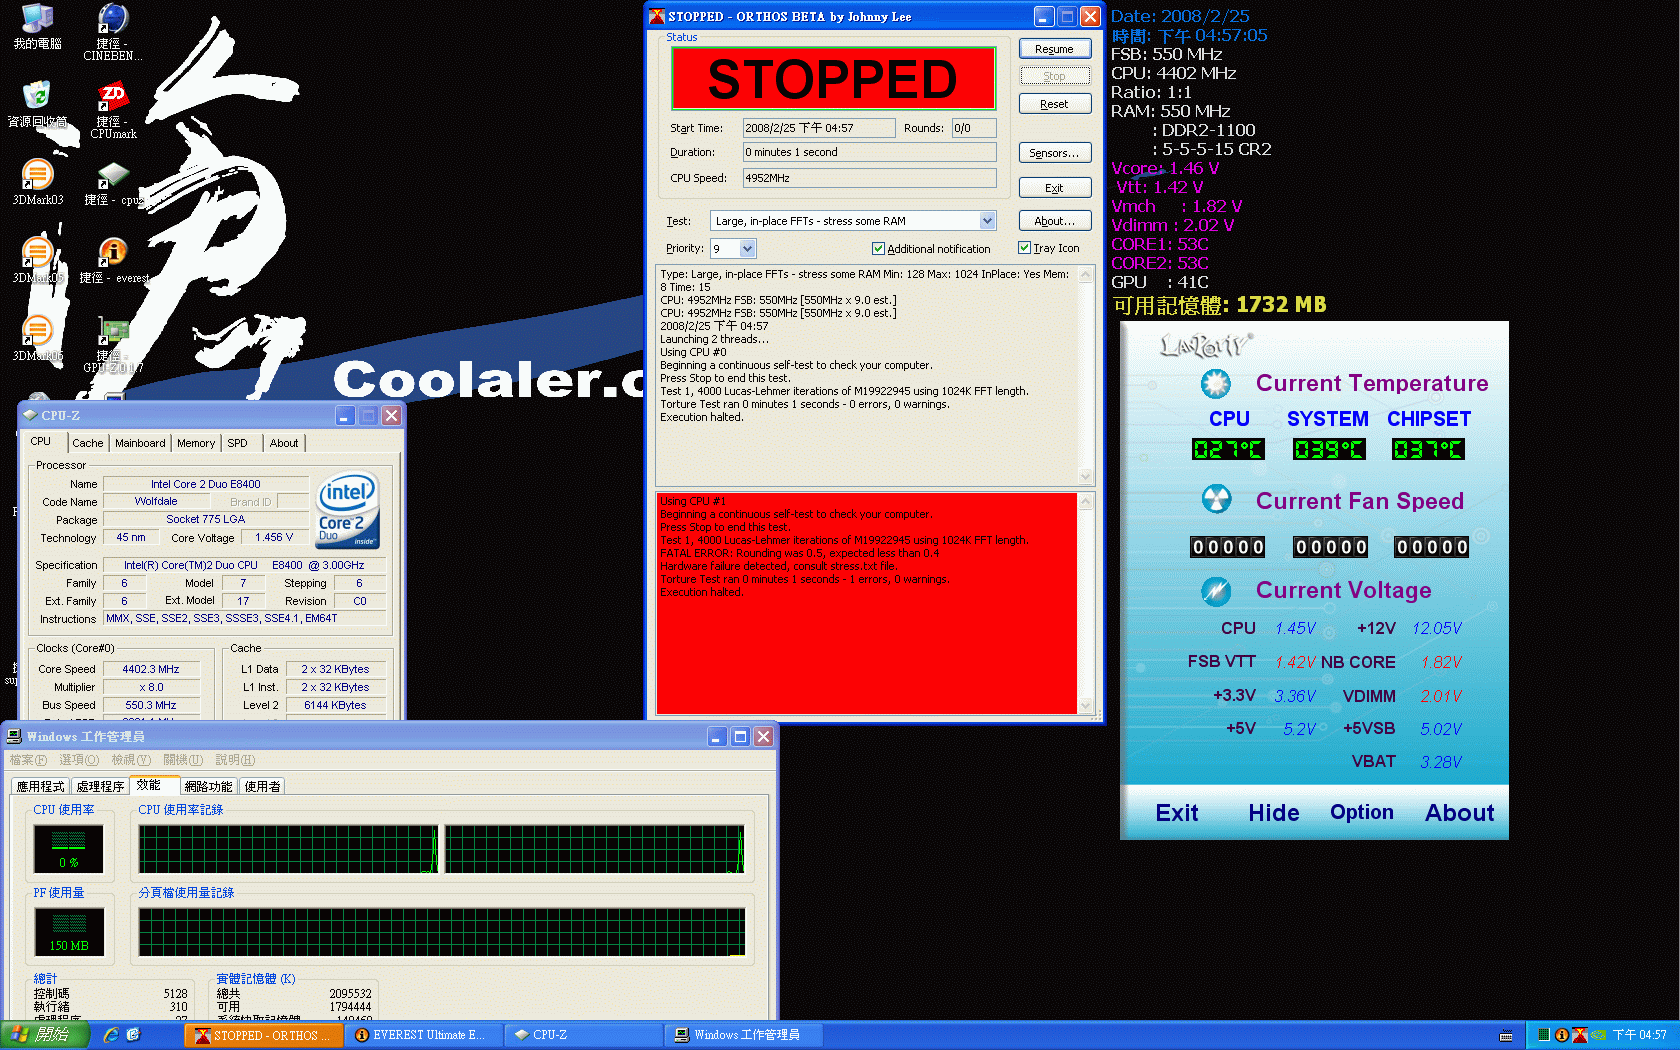
Task: Open the 應用程式 tab in Task Manager
Action: click(40, 786)
